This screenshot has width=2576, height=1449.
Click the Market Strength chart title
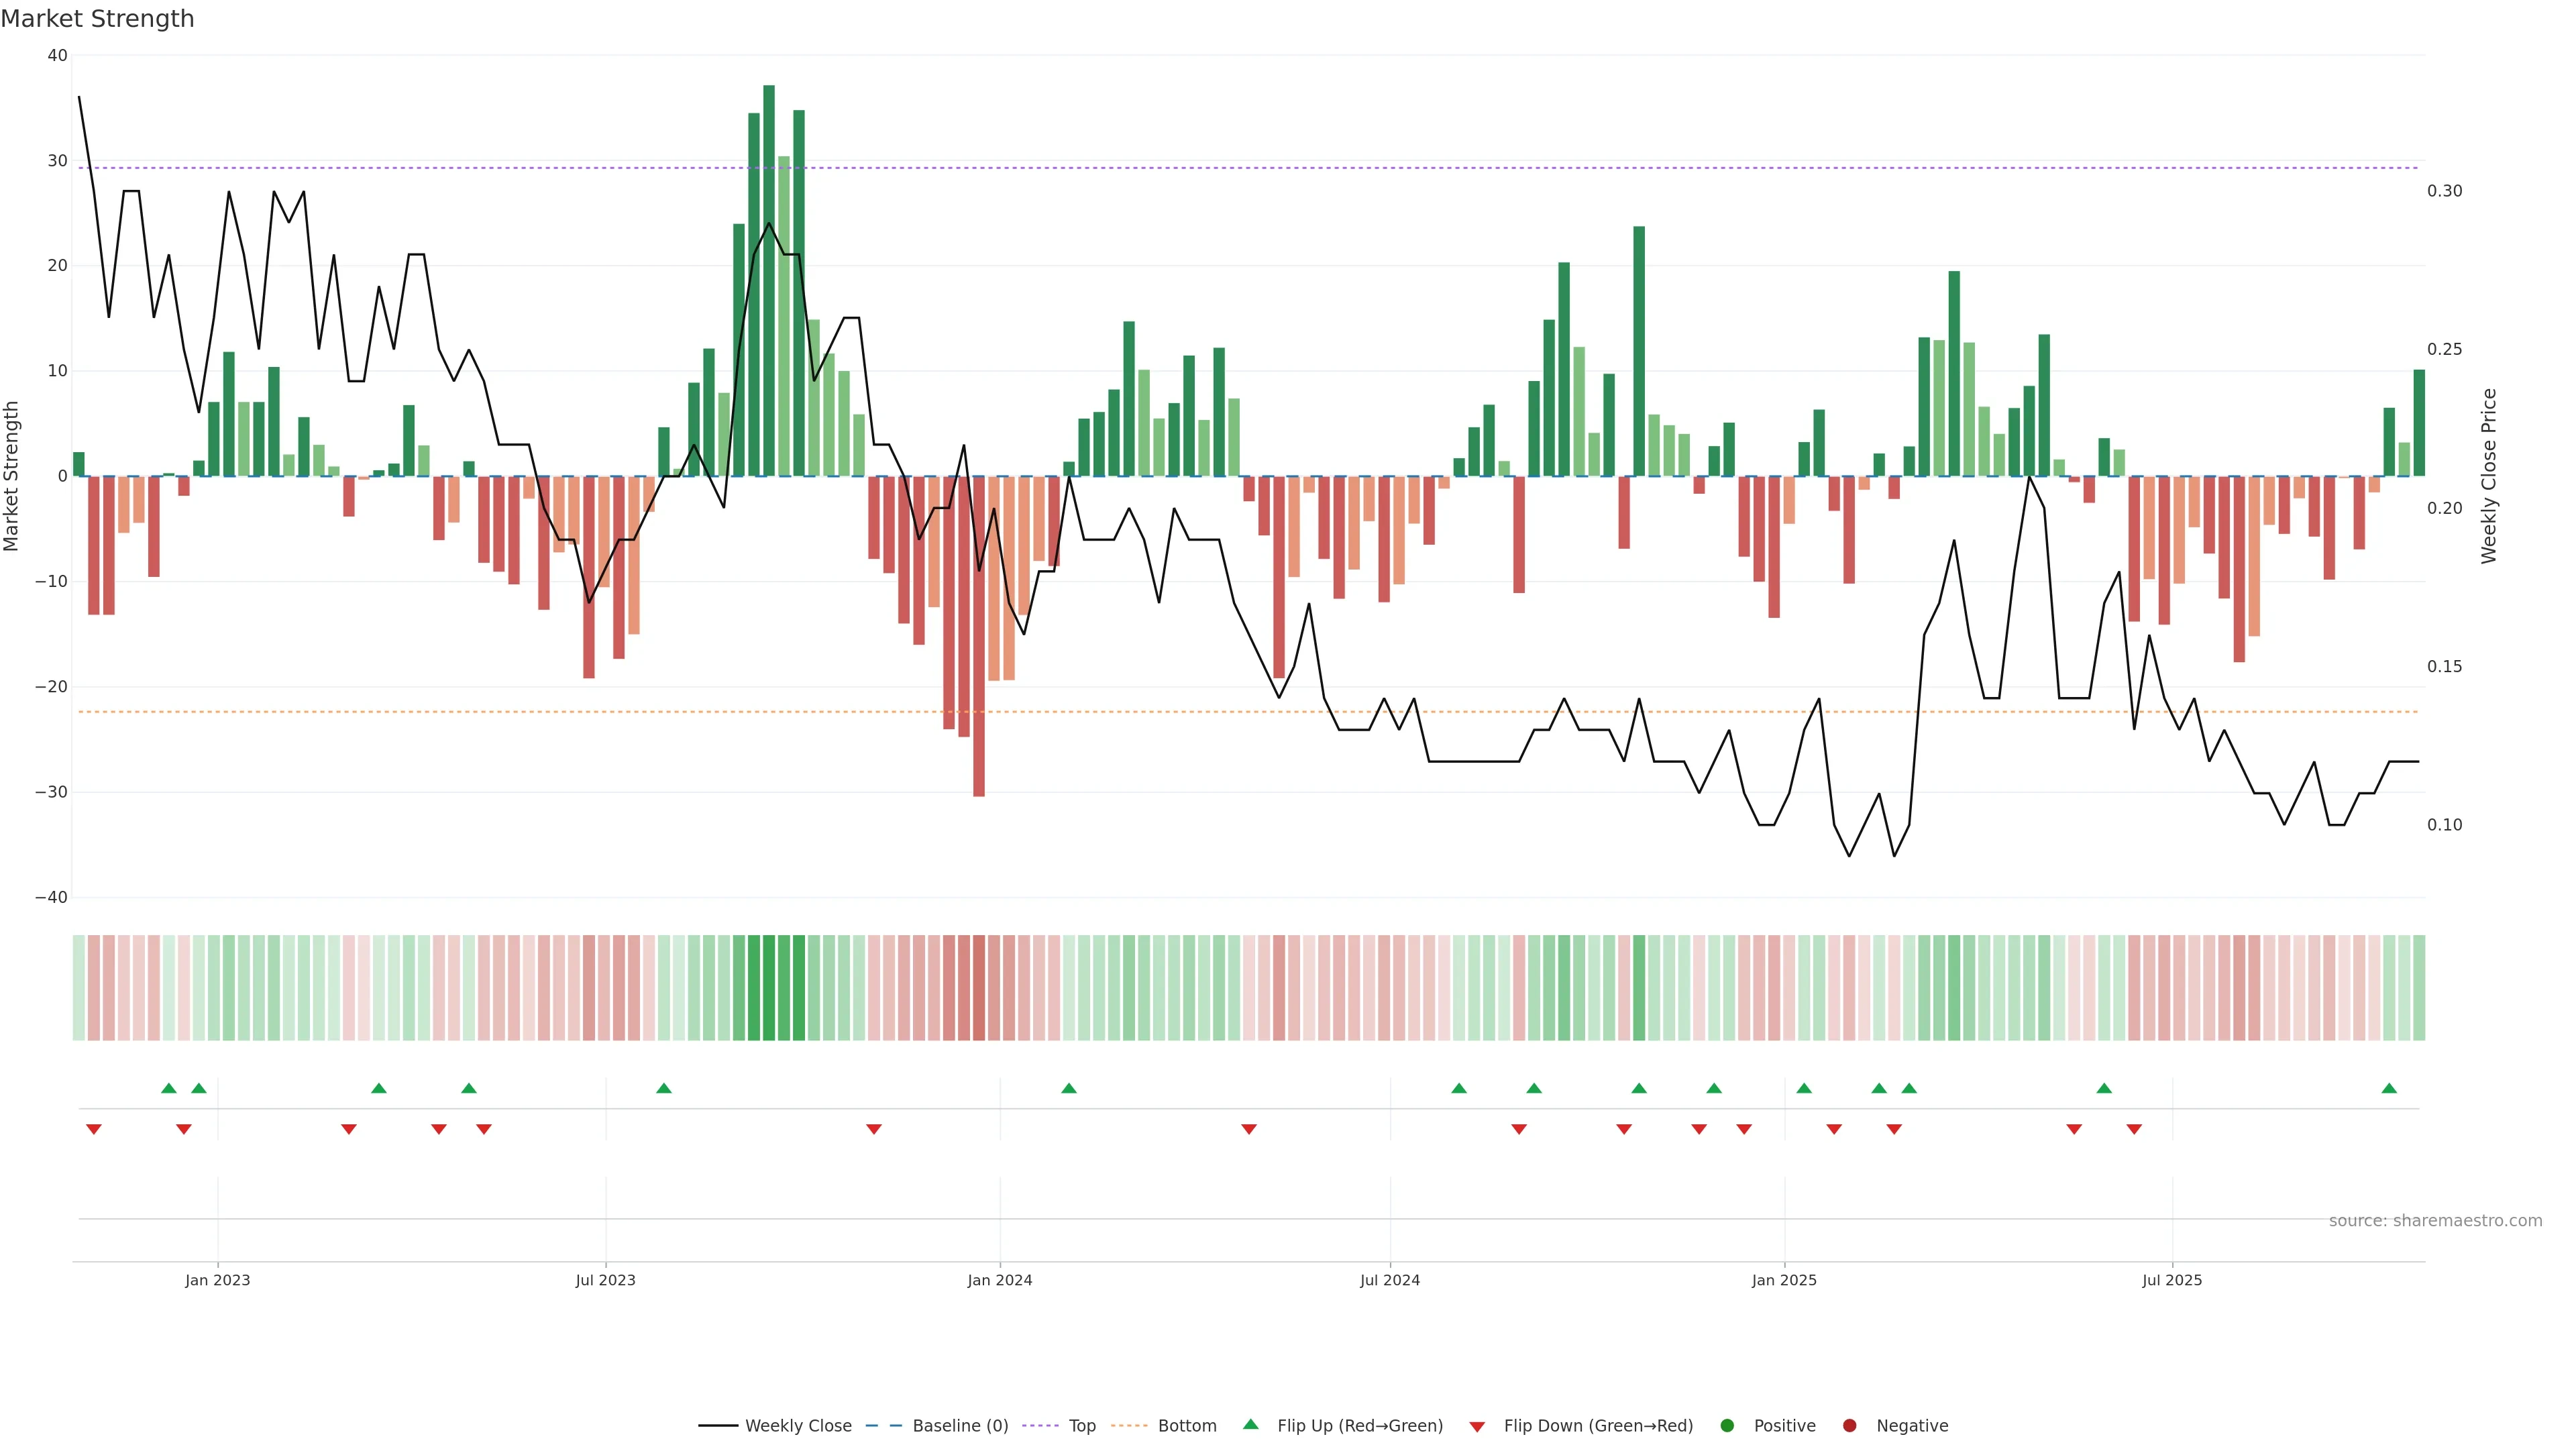[97, 19]
